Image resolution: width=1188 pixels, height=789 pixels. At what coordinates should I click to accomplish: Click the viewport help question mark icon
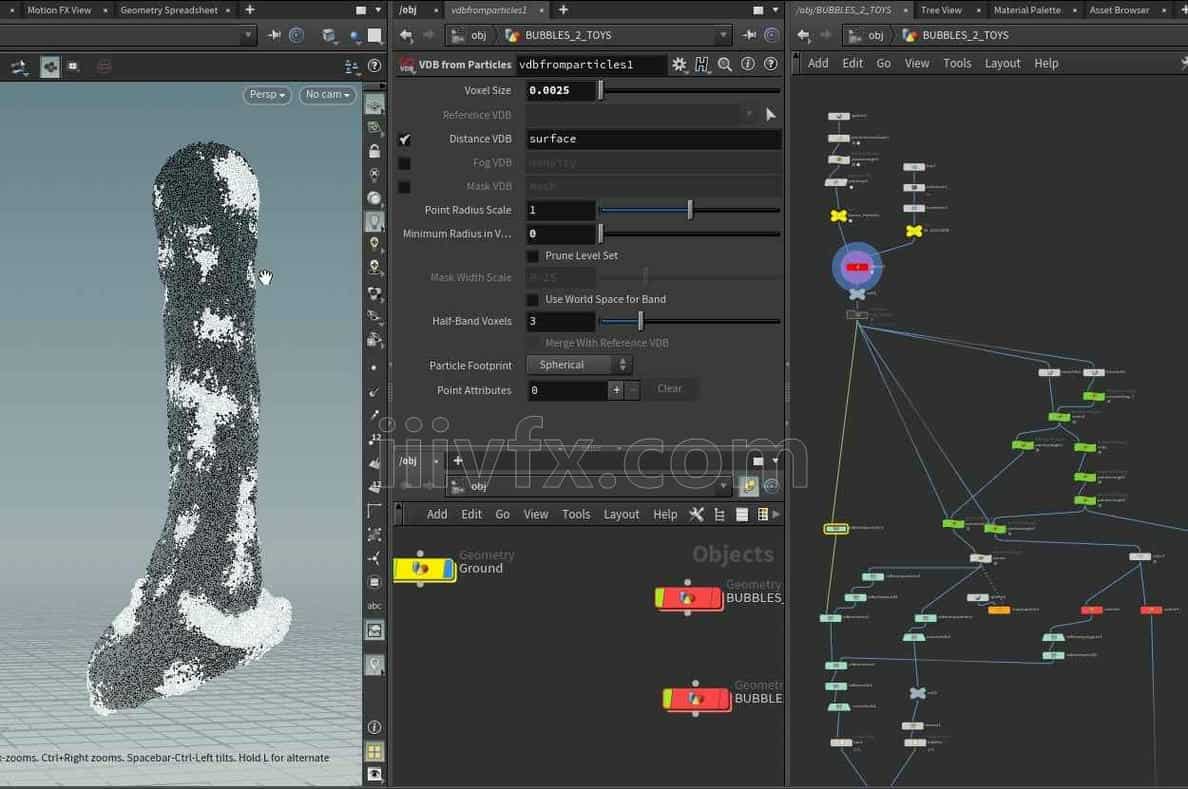(x=375, y=66)
